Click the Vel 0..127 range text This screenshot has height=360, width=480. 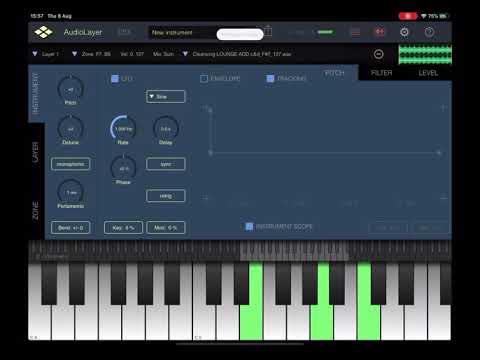coord(132,54)
